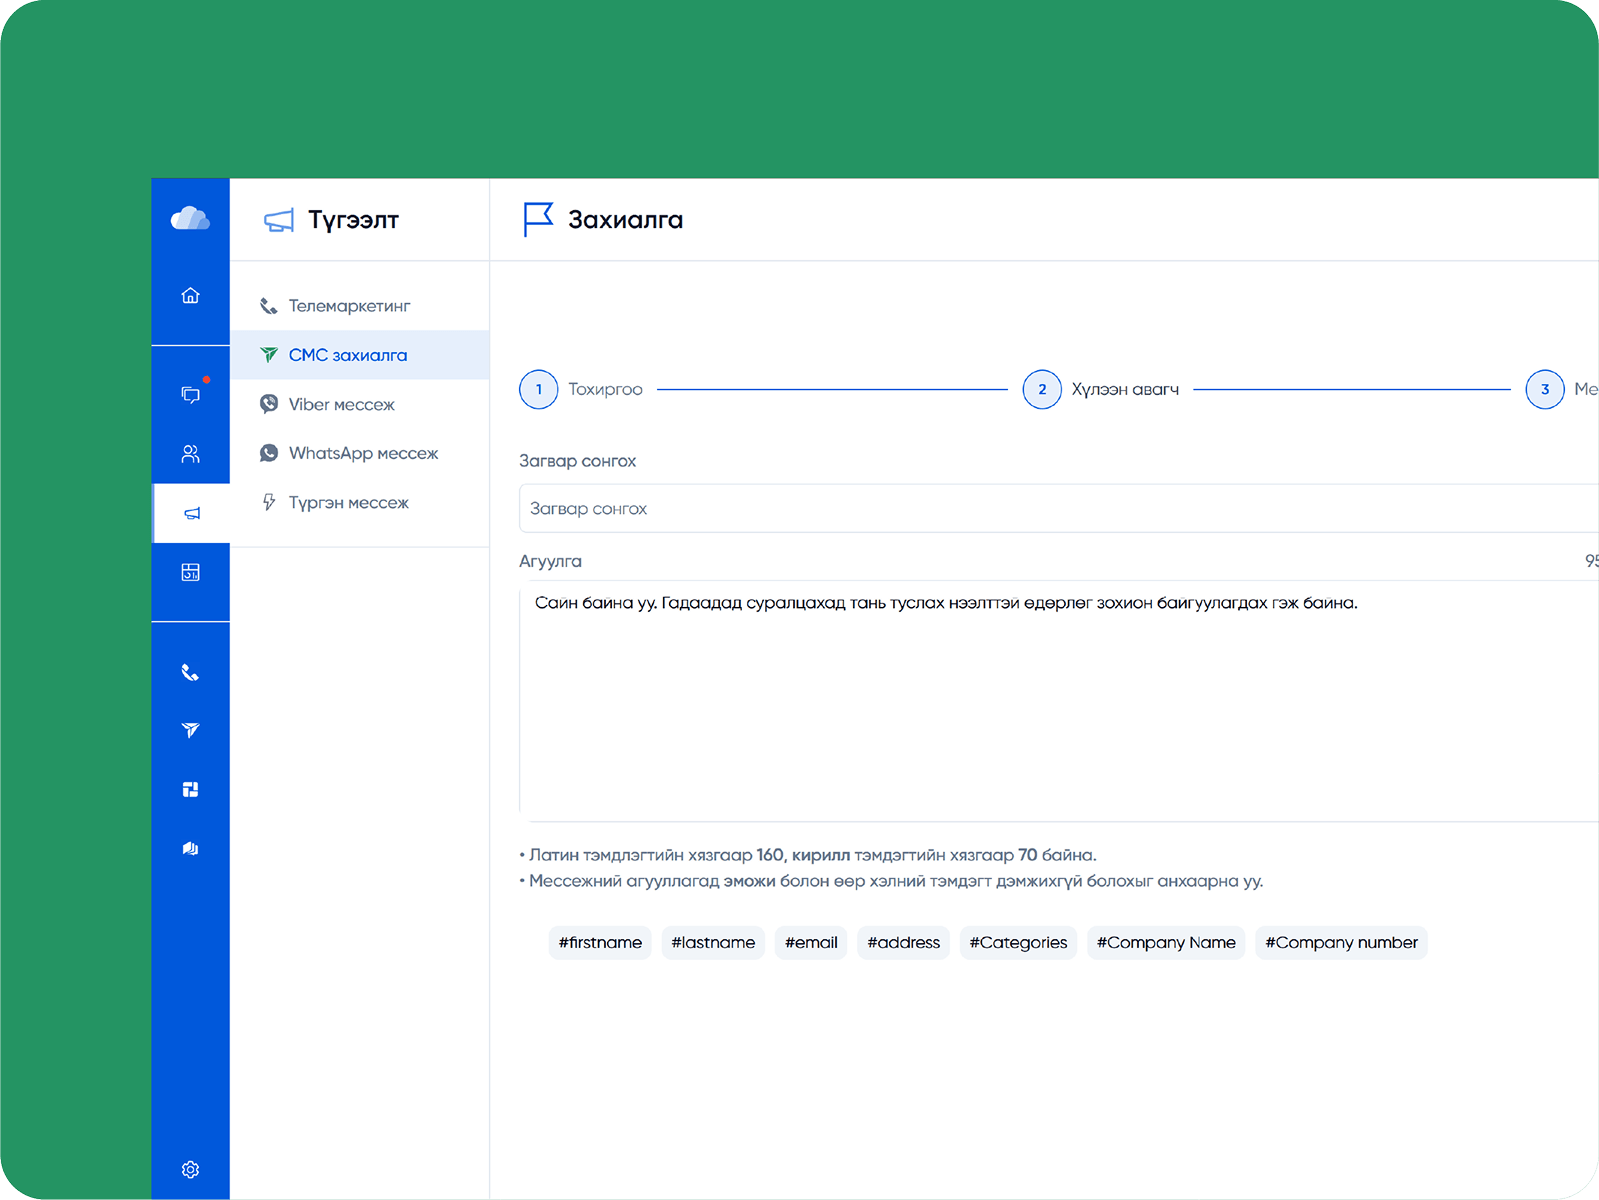Insert the #firstname tag

tap(600, 942)
